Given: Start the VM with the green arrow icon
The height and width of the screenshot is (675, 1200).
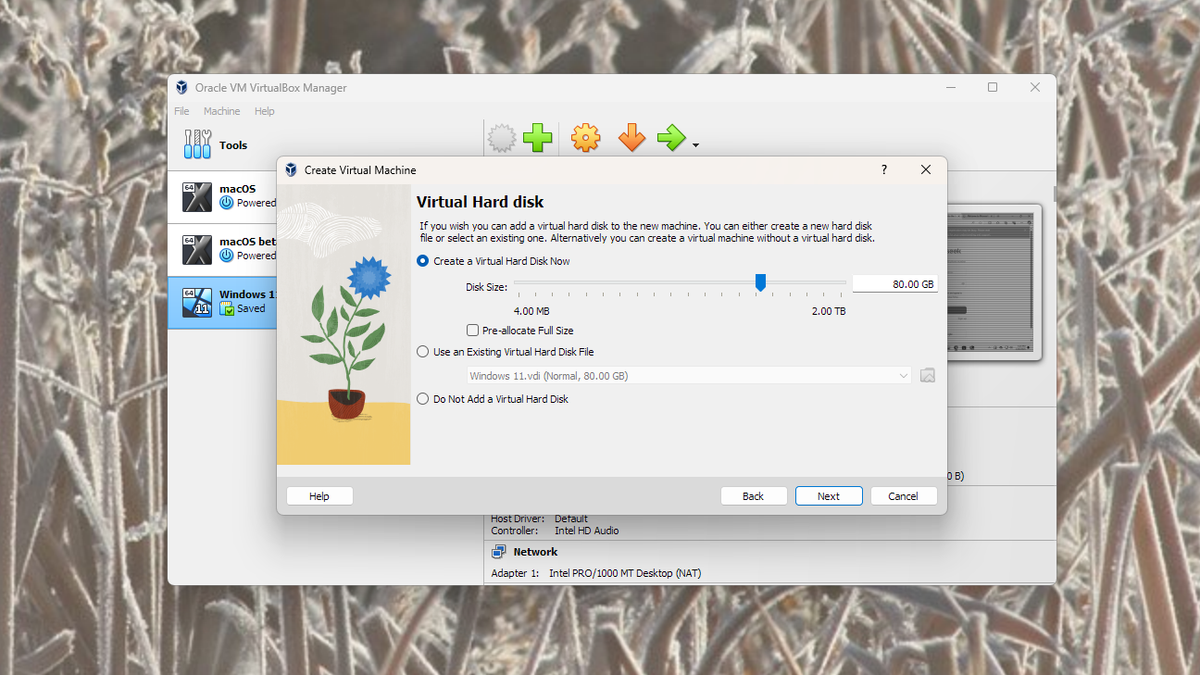Looking at the screenshot, I should point(672,138).
